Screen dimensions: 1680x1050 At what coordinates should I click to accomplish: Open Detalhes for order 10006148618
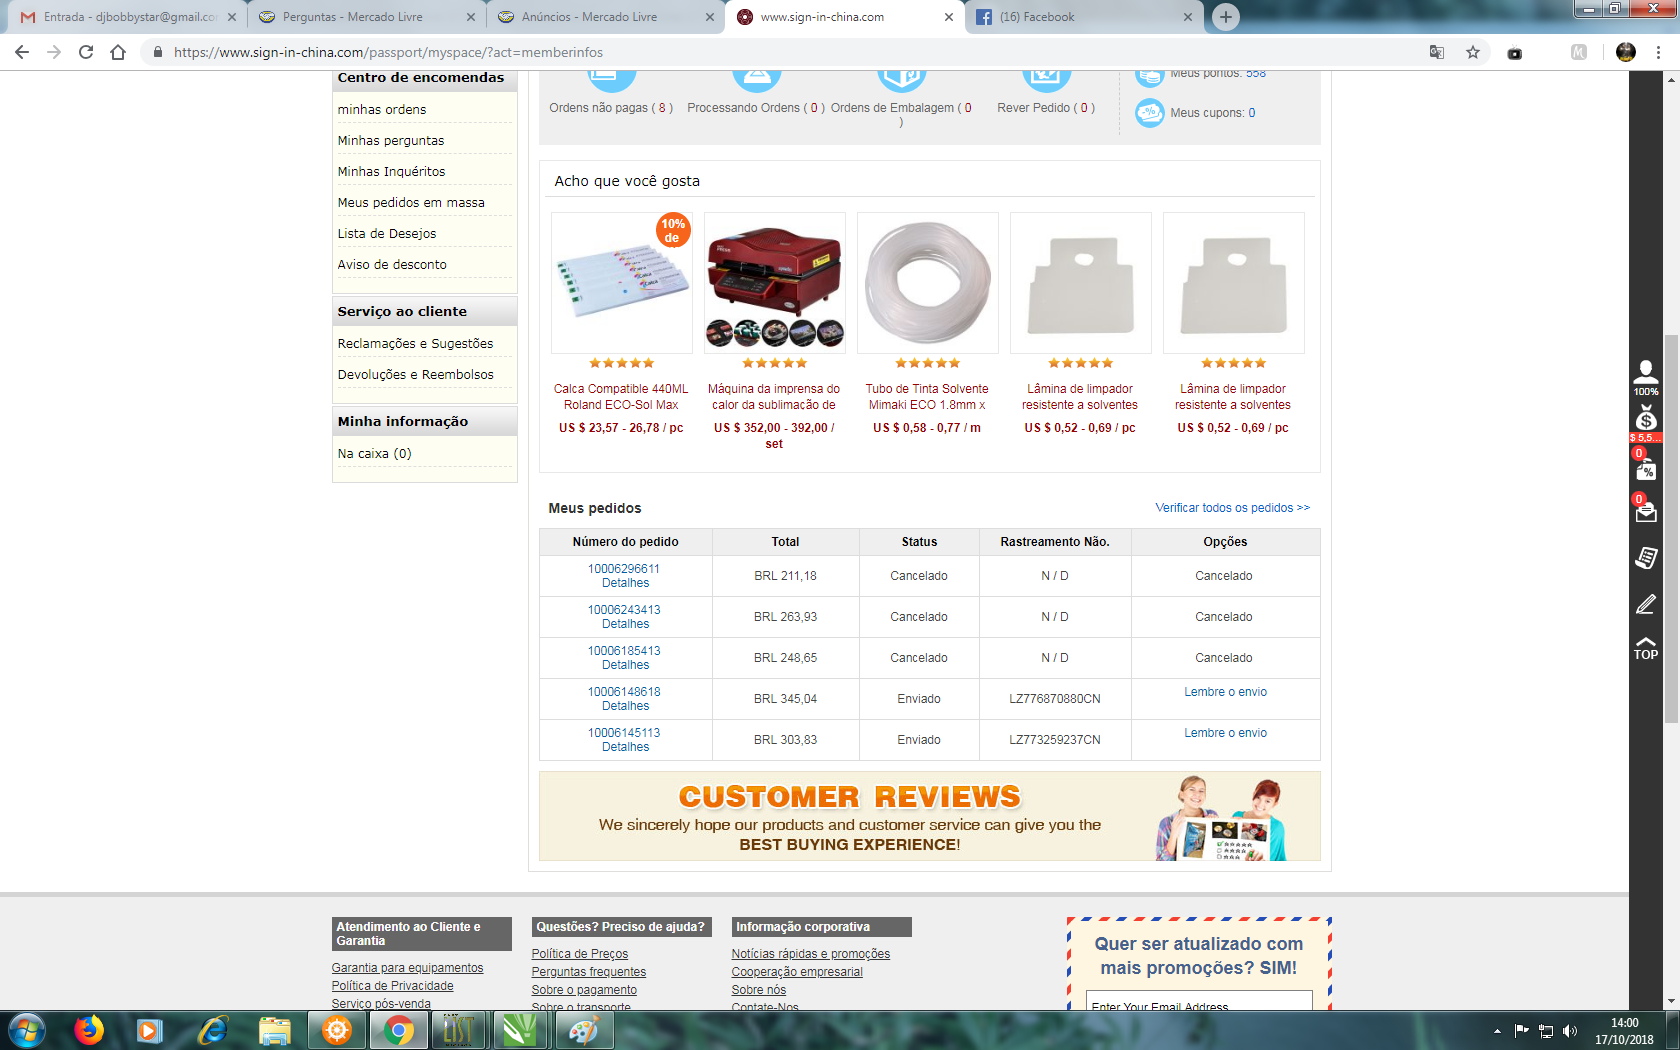(x=626, y=706)
